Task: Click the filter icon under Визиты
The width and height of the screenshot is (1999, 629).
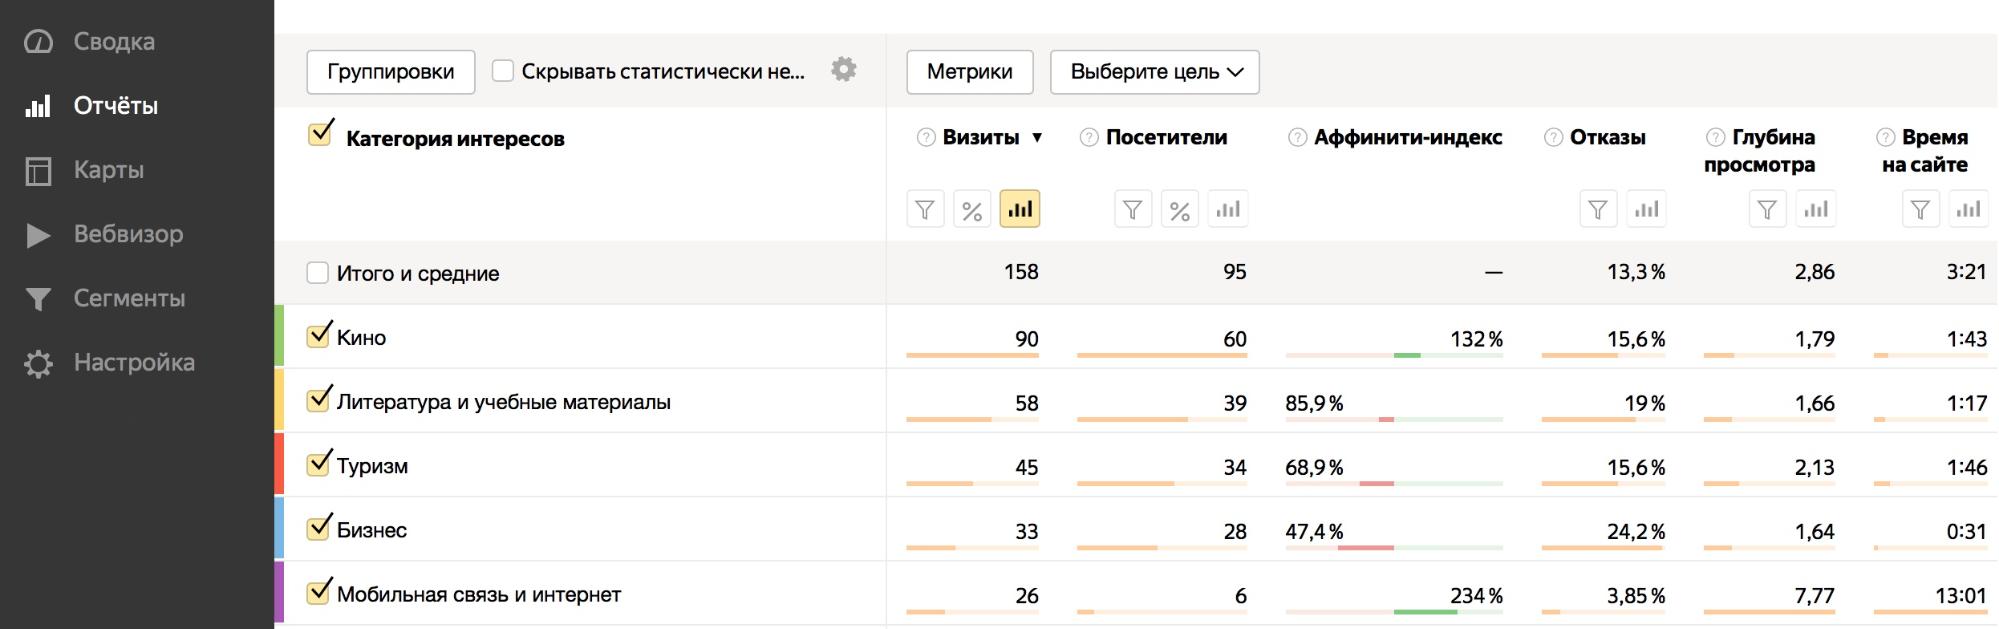Action: click(x=925, y=210)
